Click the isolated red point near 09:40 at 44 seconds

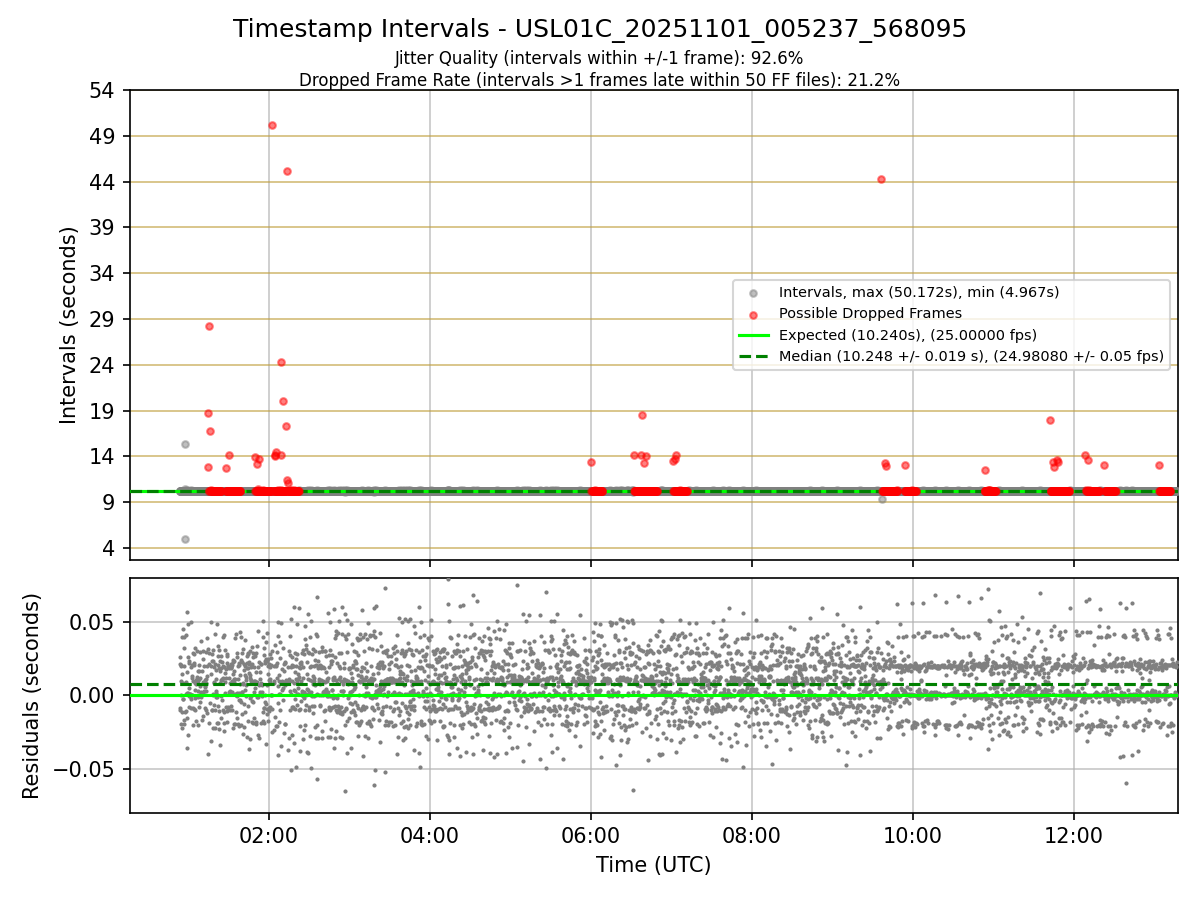click(881, 179)
